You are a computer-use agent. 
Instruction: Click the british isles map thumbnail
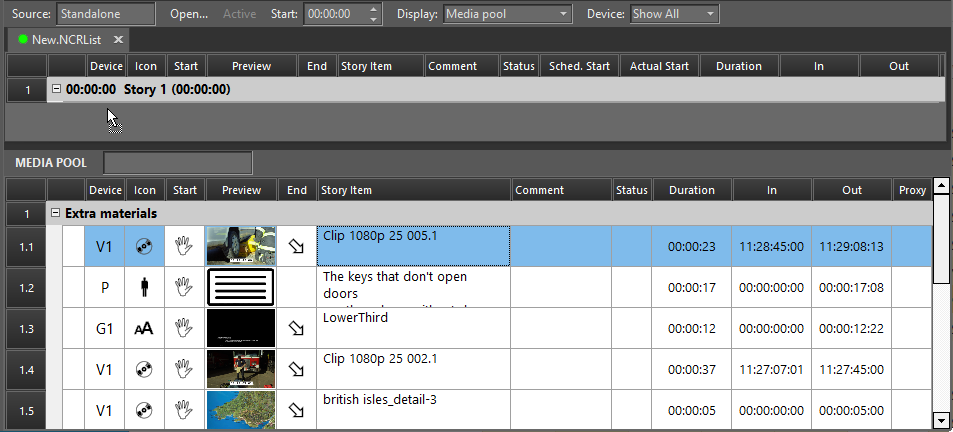(x=240, y=410)
